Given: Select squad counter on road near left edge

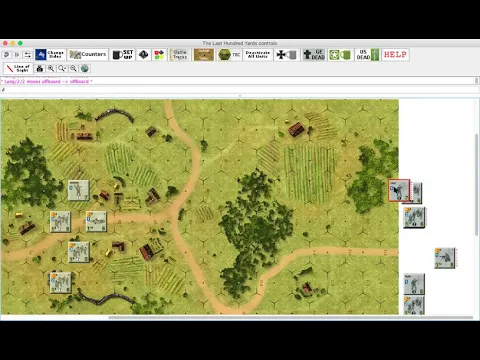Looking at the screenshot, I should [x=60, y=221].
